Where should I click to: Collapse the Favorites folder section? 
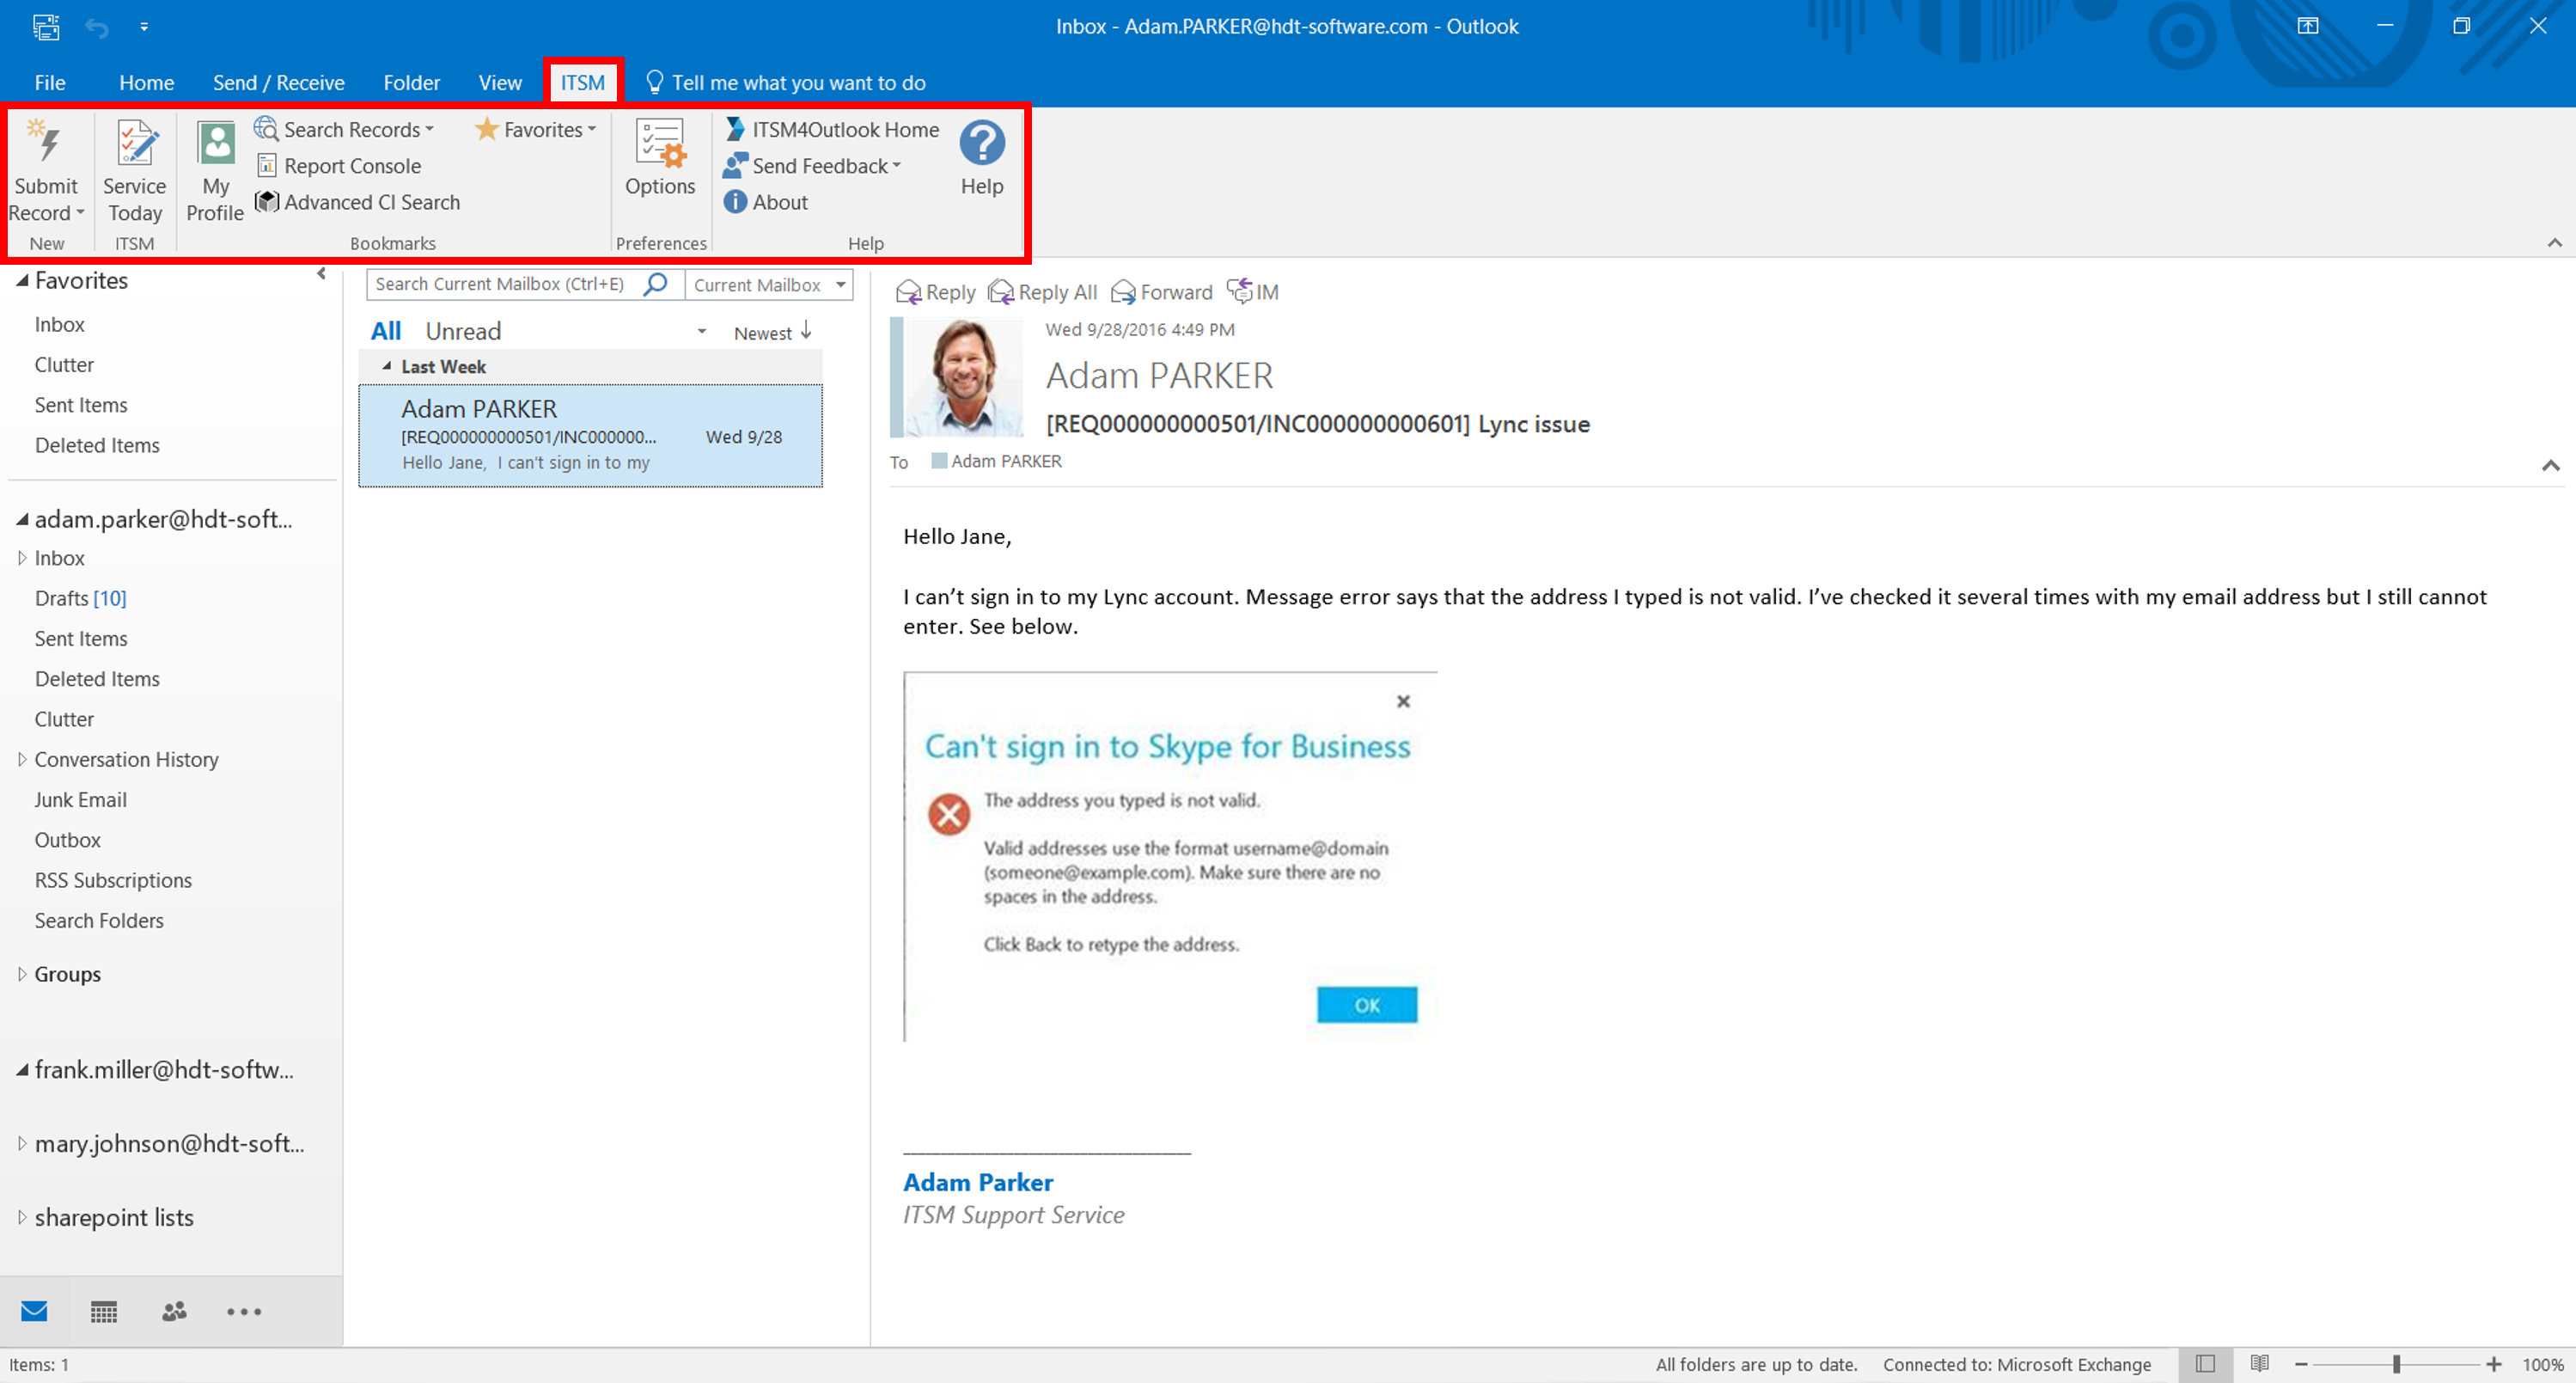coord(21,281)
